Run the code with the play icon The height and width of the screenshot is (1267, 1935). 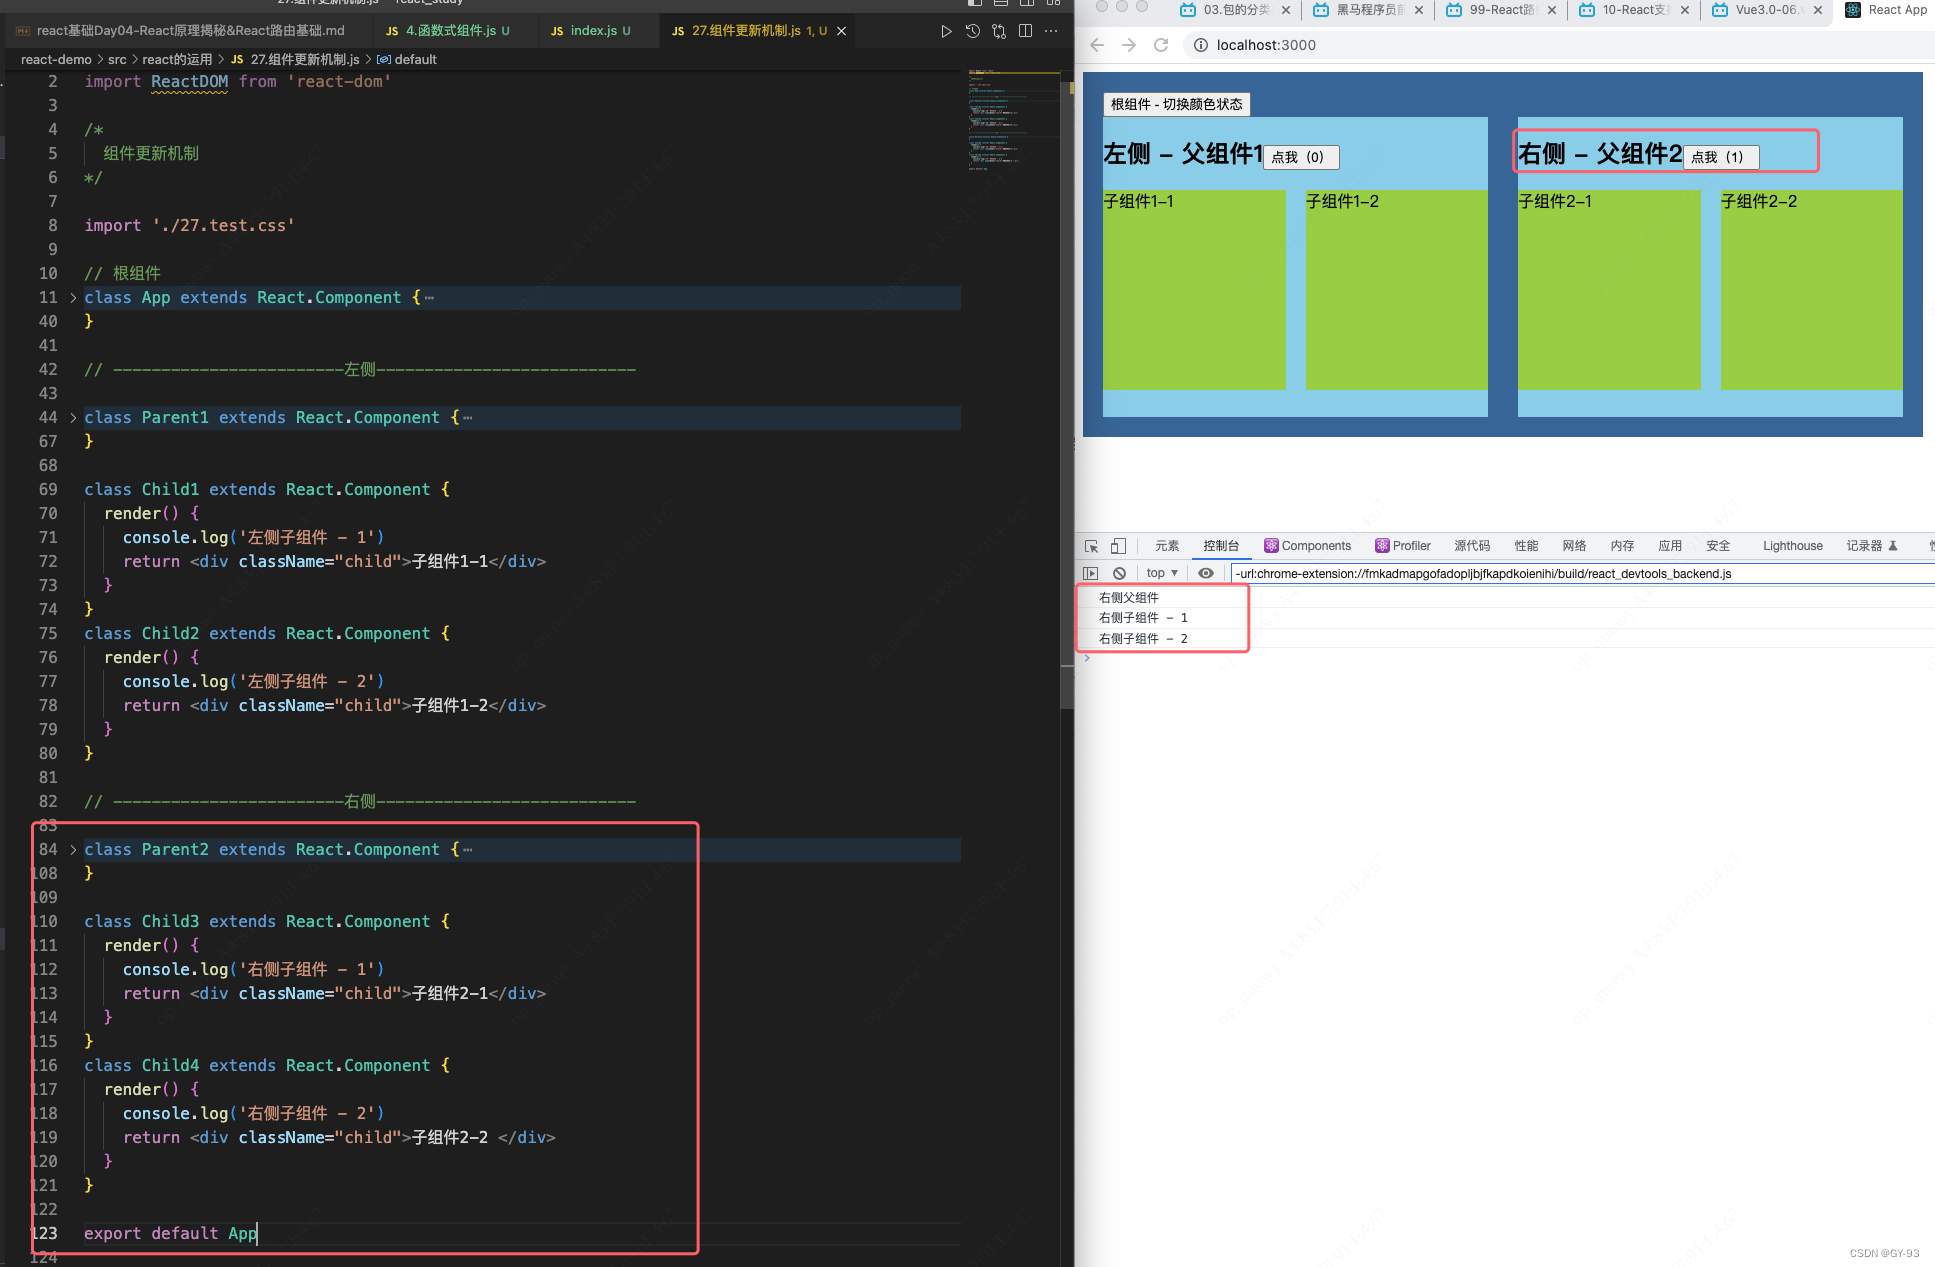(x=946, y=31)
